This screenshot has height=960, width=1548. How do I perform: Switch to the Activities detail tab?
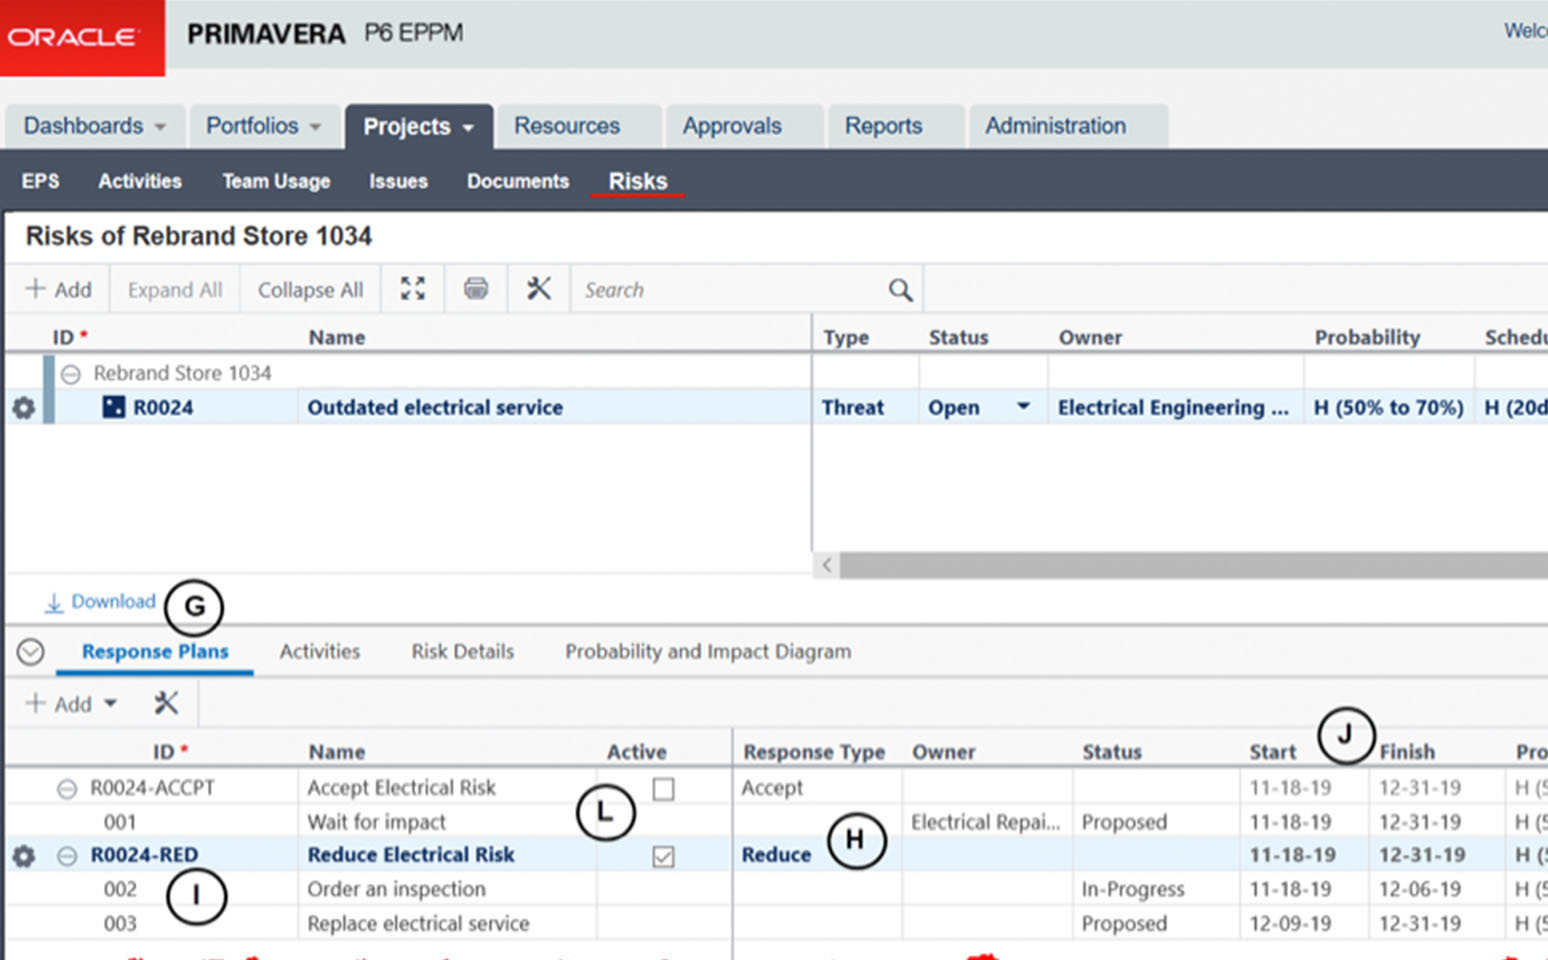click(x=320, y=651)
